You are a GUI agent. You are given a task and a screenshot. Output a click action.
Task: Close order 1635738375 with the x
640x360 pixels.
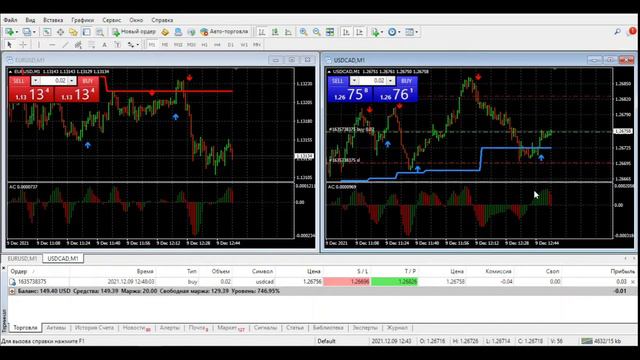click(x=633, y=282)
